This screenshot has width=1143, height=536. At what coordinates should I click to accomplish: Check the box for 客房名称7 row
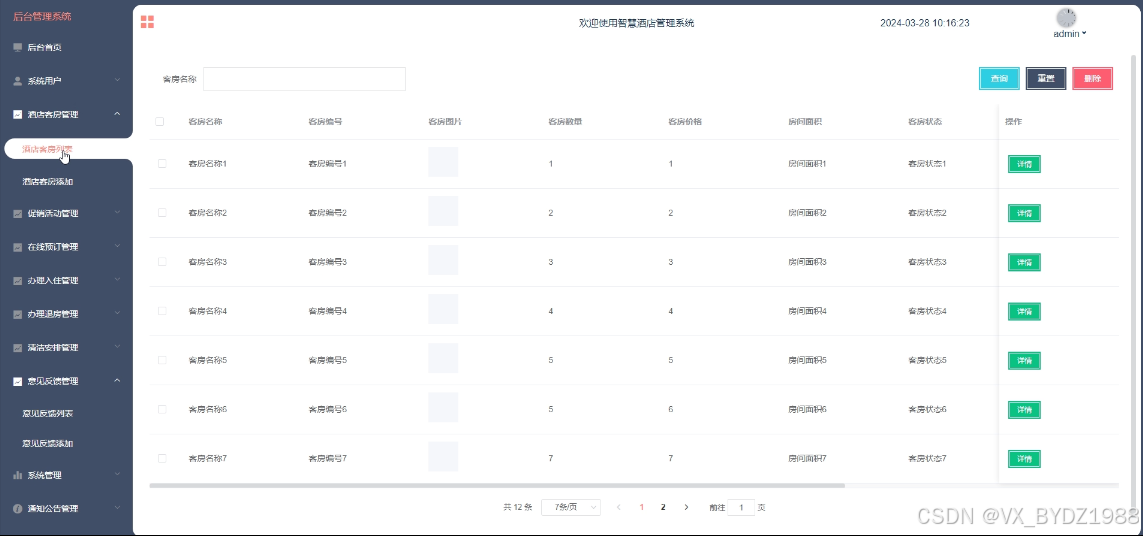point(162,458)
